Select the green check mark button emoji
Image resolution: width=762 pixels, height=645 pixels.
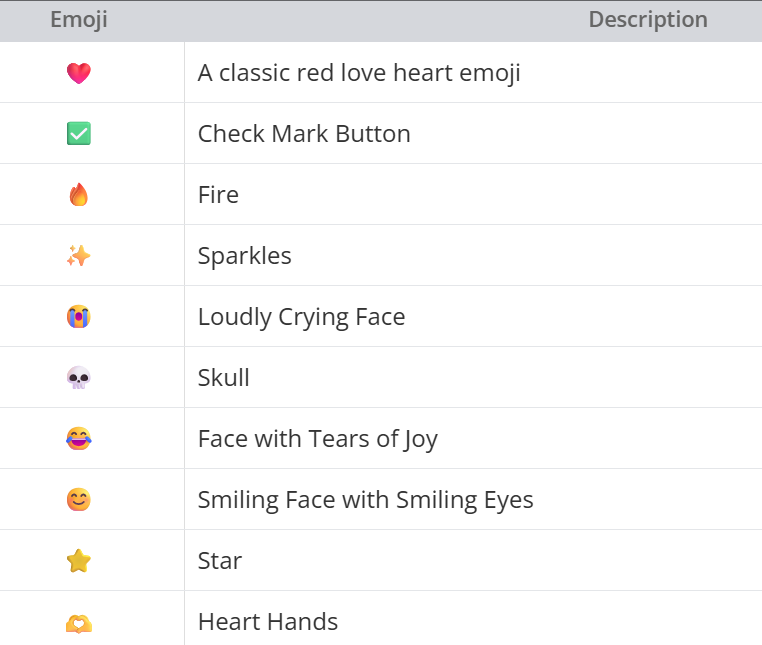[x=79, y=134]
